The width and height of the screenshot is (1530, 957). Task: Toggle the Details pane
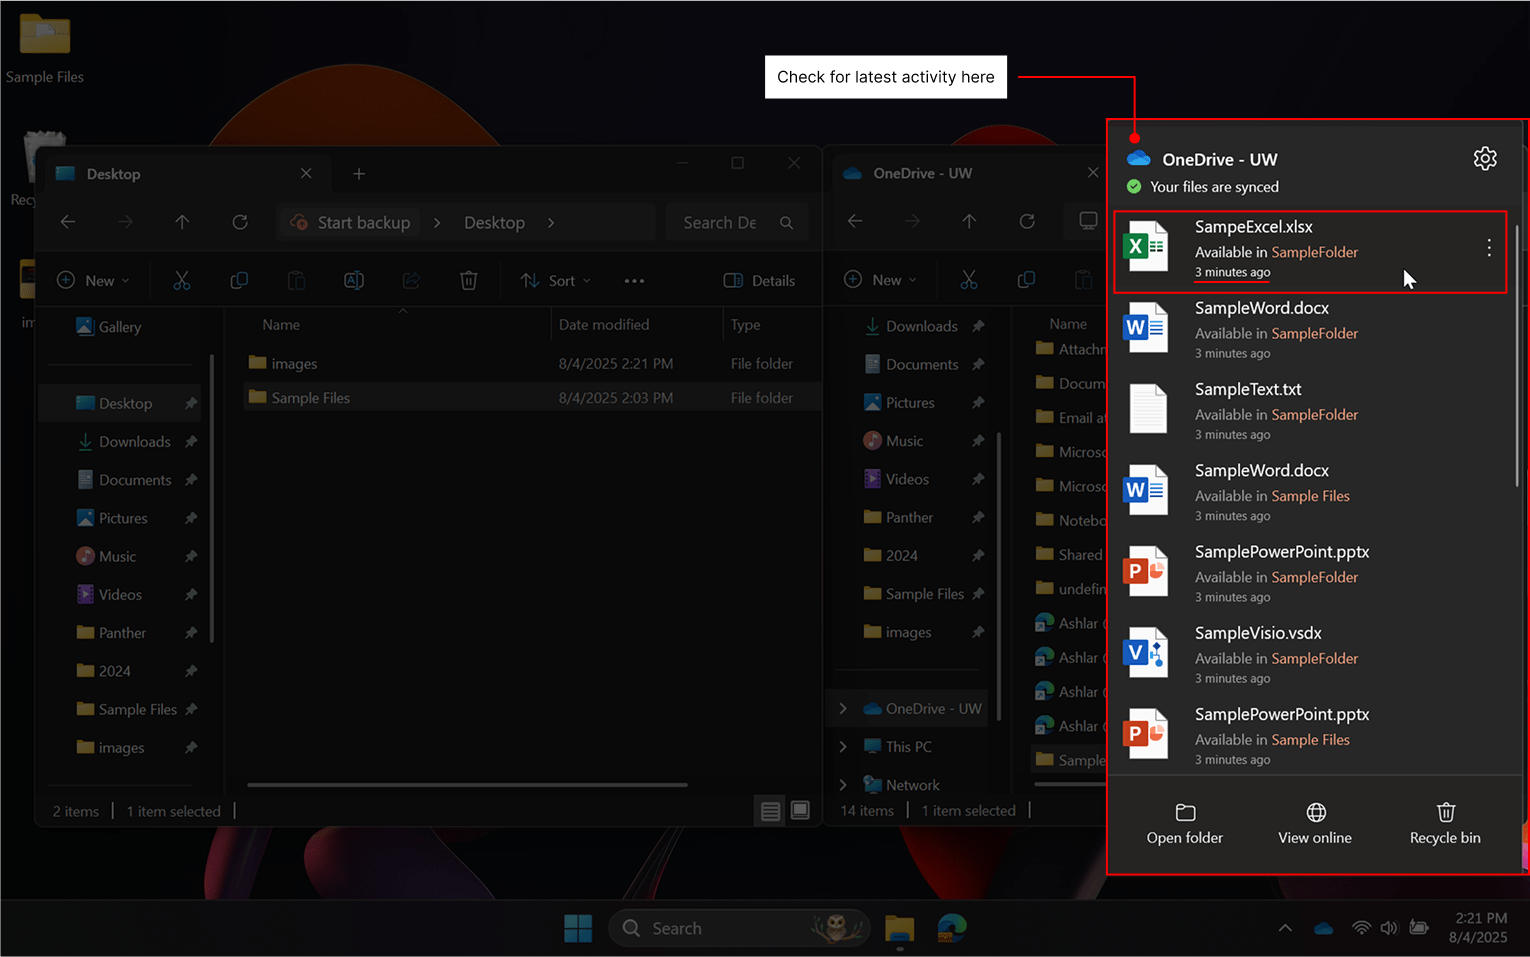click(x=760, y=280)
